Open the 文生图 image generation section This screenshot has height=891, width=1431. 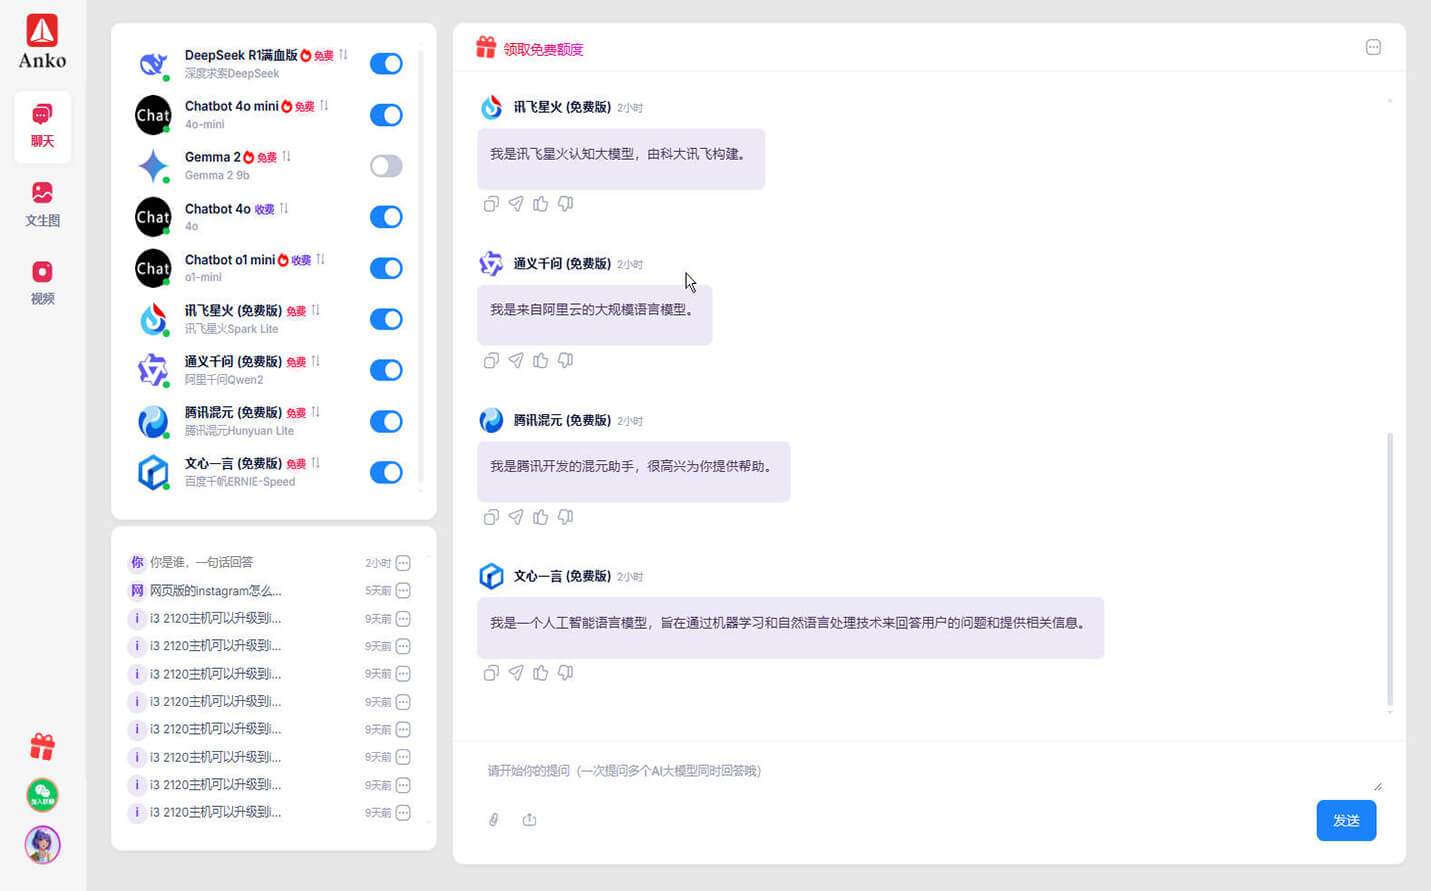click(42, 204)
